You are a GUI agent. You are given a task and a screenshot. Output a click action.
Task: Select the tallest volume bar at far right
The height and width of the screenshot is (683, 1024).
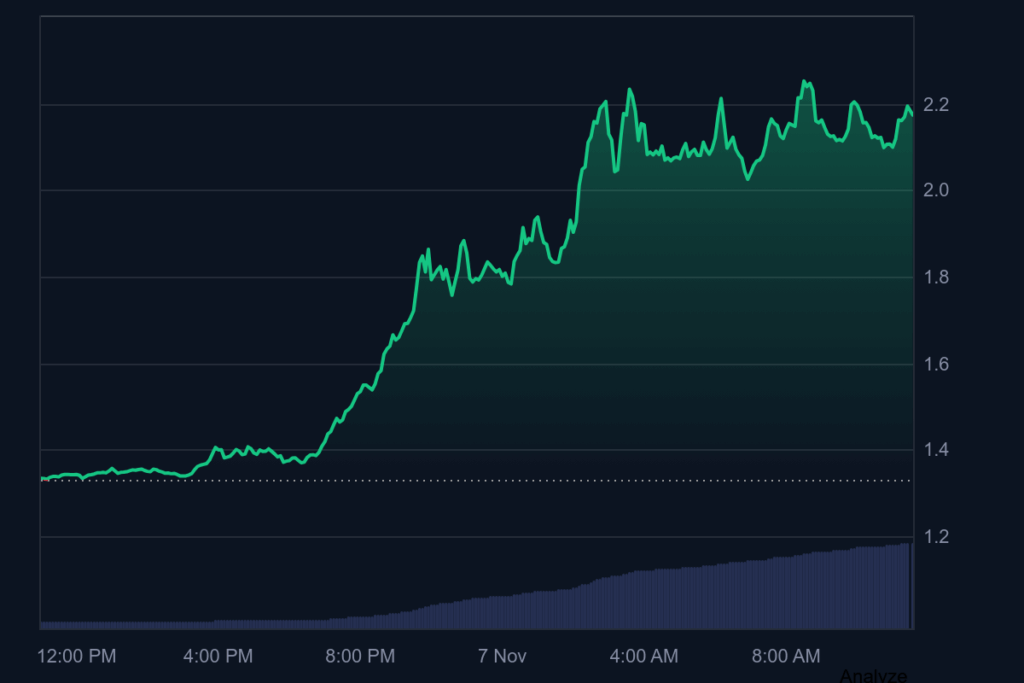[x=907, y=587]
